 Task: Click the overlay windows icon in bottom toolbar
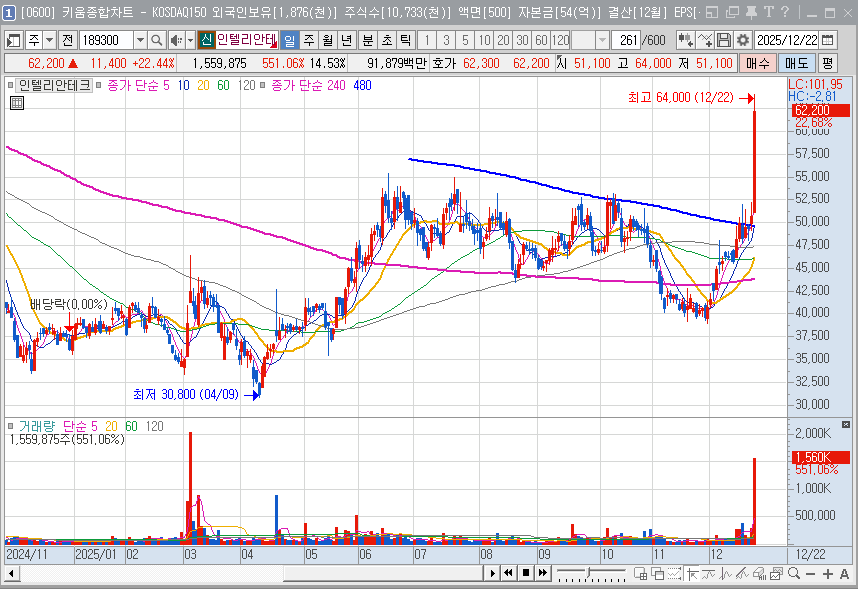coord(657,574)
